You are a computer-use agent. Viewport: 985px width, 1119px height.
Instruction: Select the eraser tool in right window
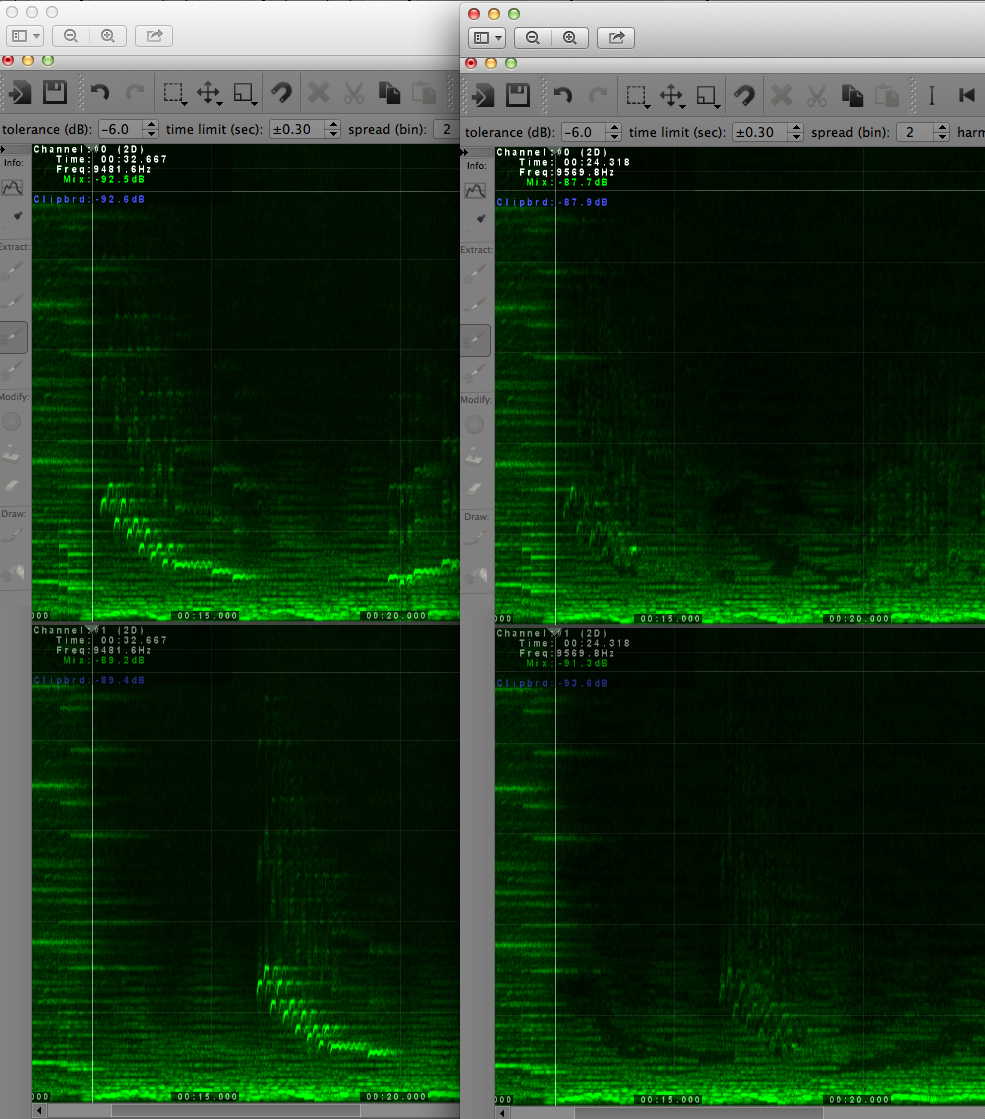pyautogui.click(x=475, y=489)
